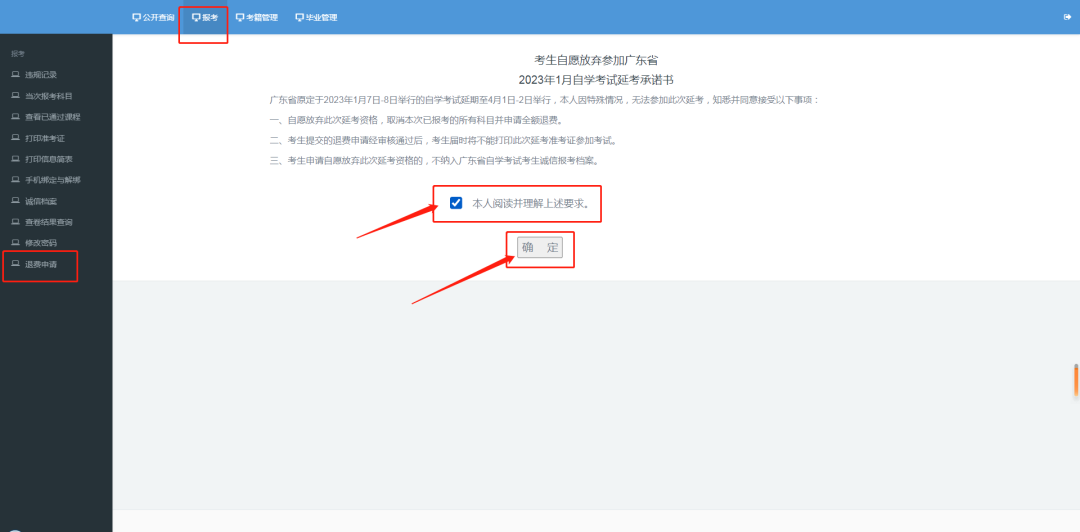Click the 本人阅读并理解上述要求 label text

click(x=530, y=203)
